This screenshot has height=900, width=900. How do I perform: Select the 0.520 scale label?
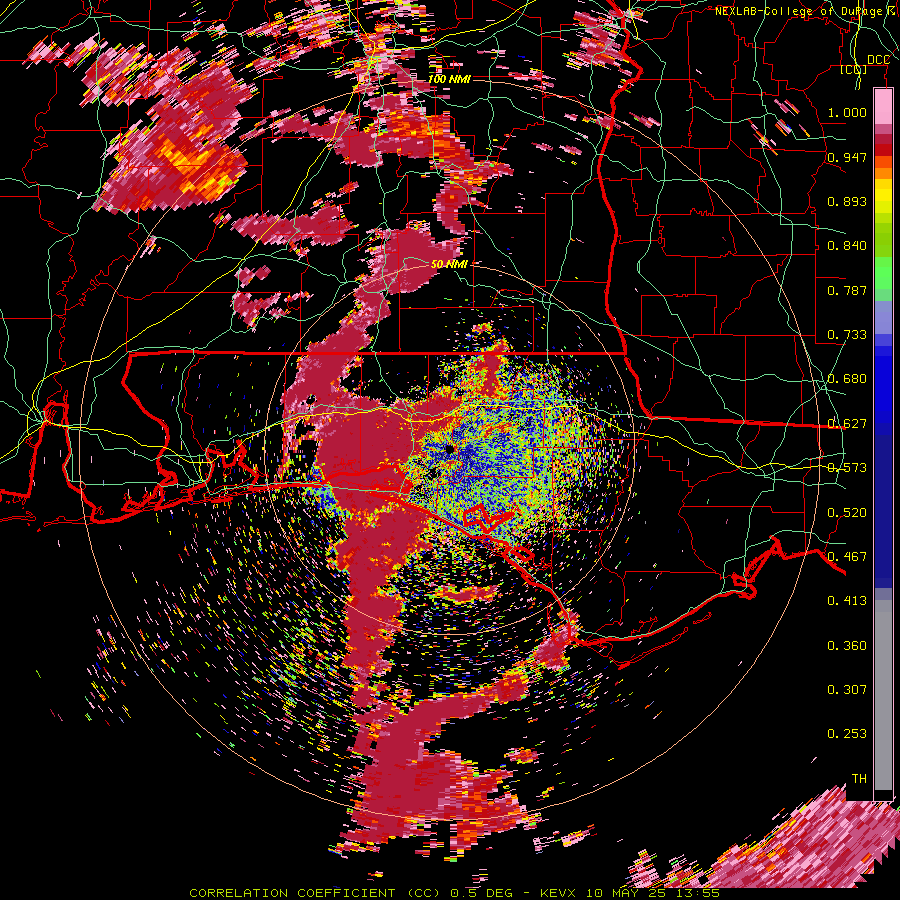[x=847, y=513]
